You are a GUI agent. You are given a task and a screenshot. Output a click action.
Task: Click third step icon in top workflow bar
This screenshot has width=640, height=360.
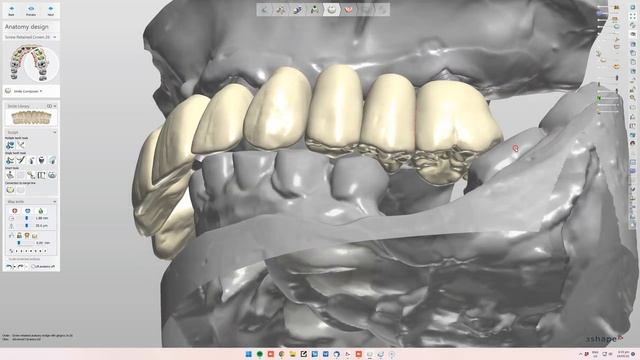click(x=298, y=9)
